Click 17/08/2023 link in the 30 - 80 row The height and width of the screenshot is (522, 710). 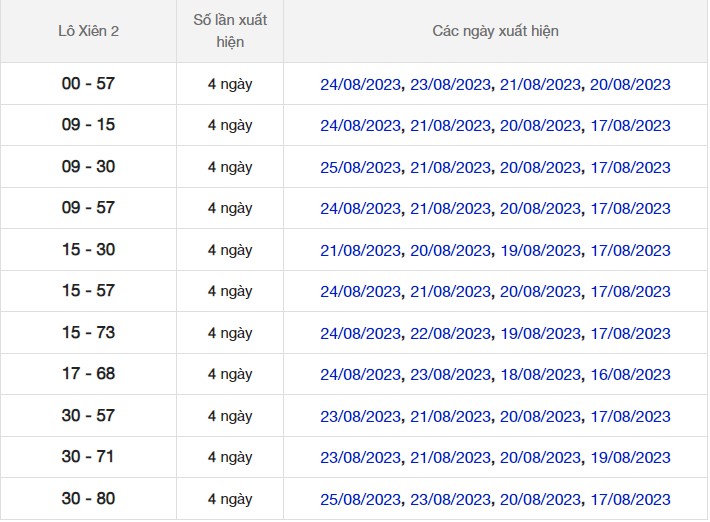630,500
